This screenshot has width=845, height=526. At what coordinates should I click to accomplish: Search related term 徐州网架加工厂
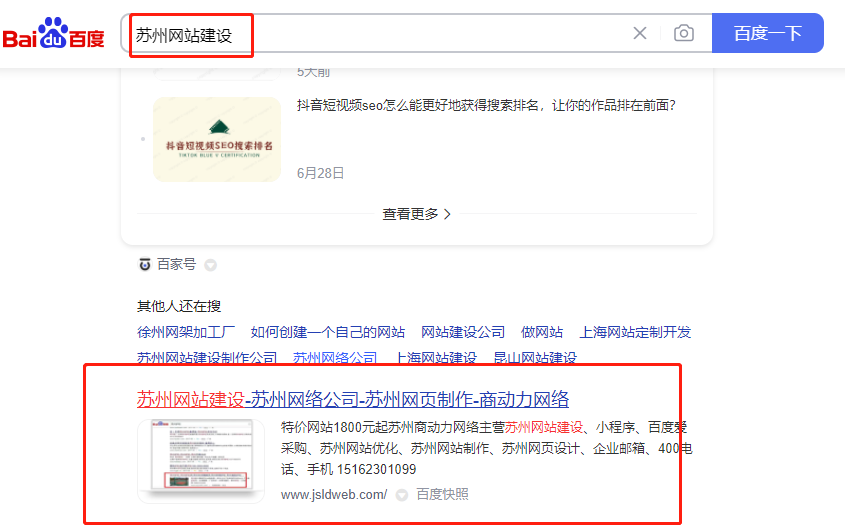pyautogui.click(x=186, y=332)
